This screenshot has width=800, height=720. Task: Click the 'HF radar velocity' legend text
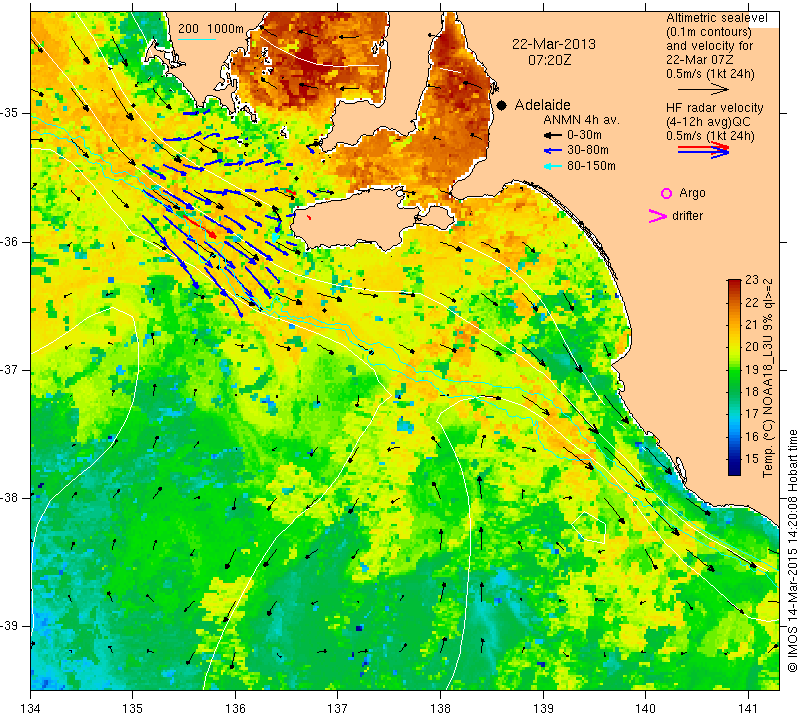tap(714, 108)
